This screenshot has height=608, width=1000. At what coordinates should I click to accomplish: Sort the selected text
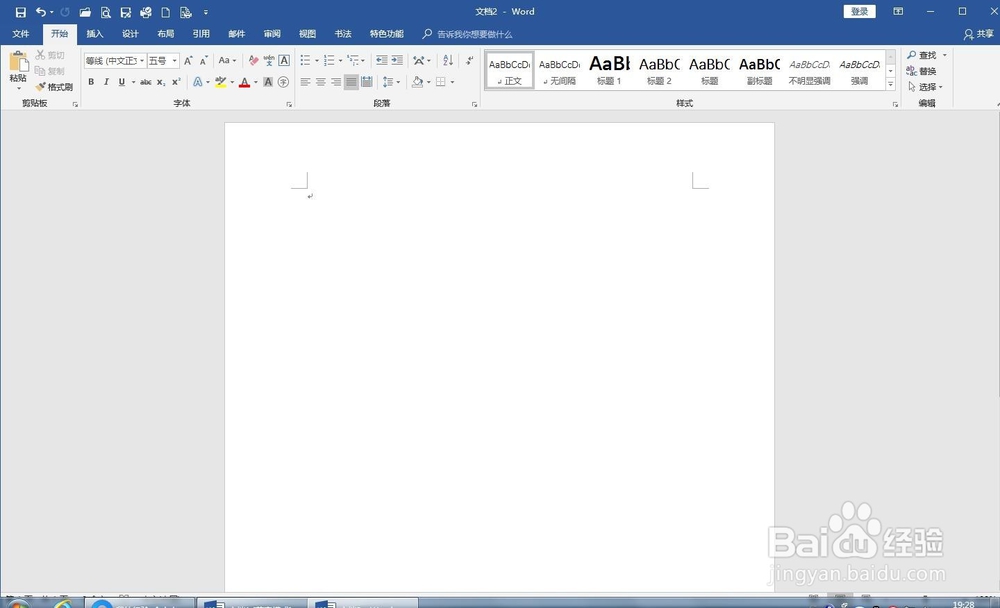[448, 61]
